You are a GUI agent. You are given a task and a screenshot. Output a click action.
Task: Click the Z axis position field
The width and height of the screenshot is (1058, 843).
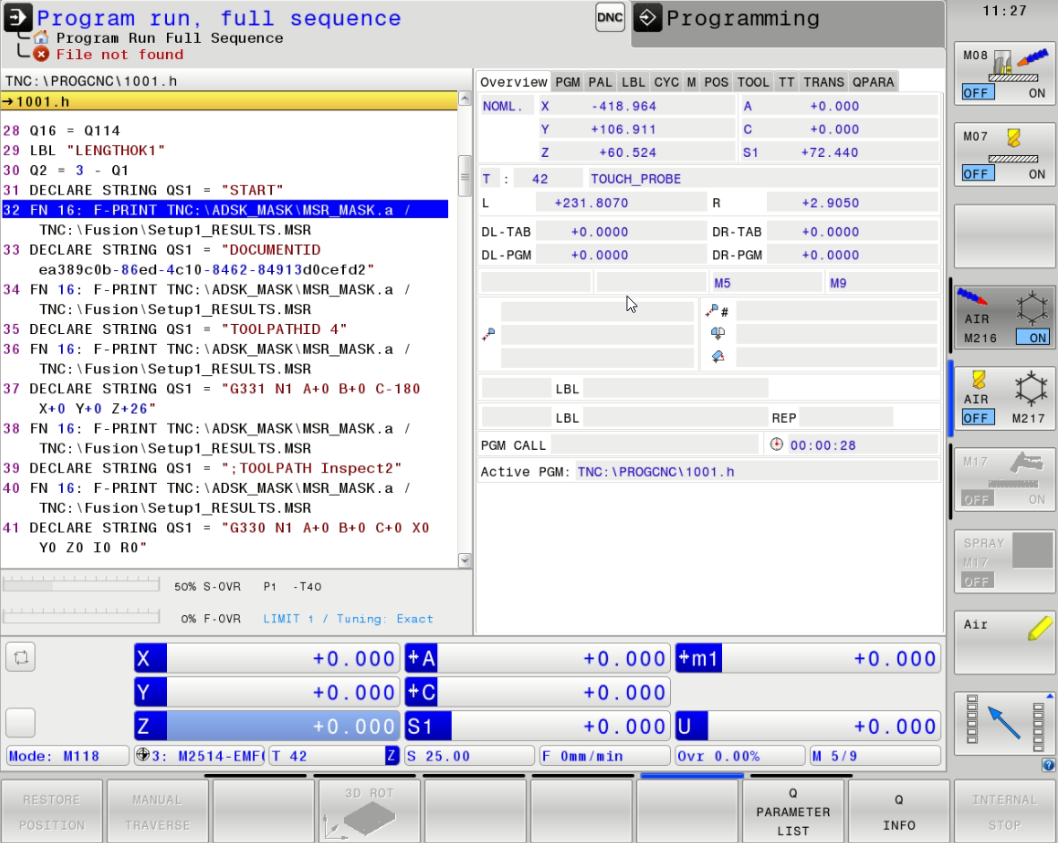pos(267,726)
